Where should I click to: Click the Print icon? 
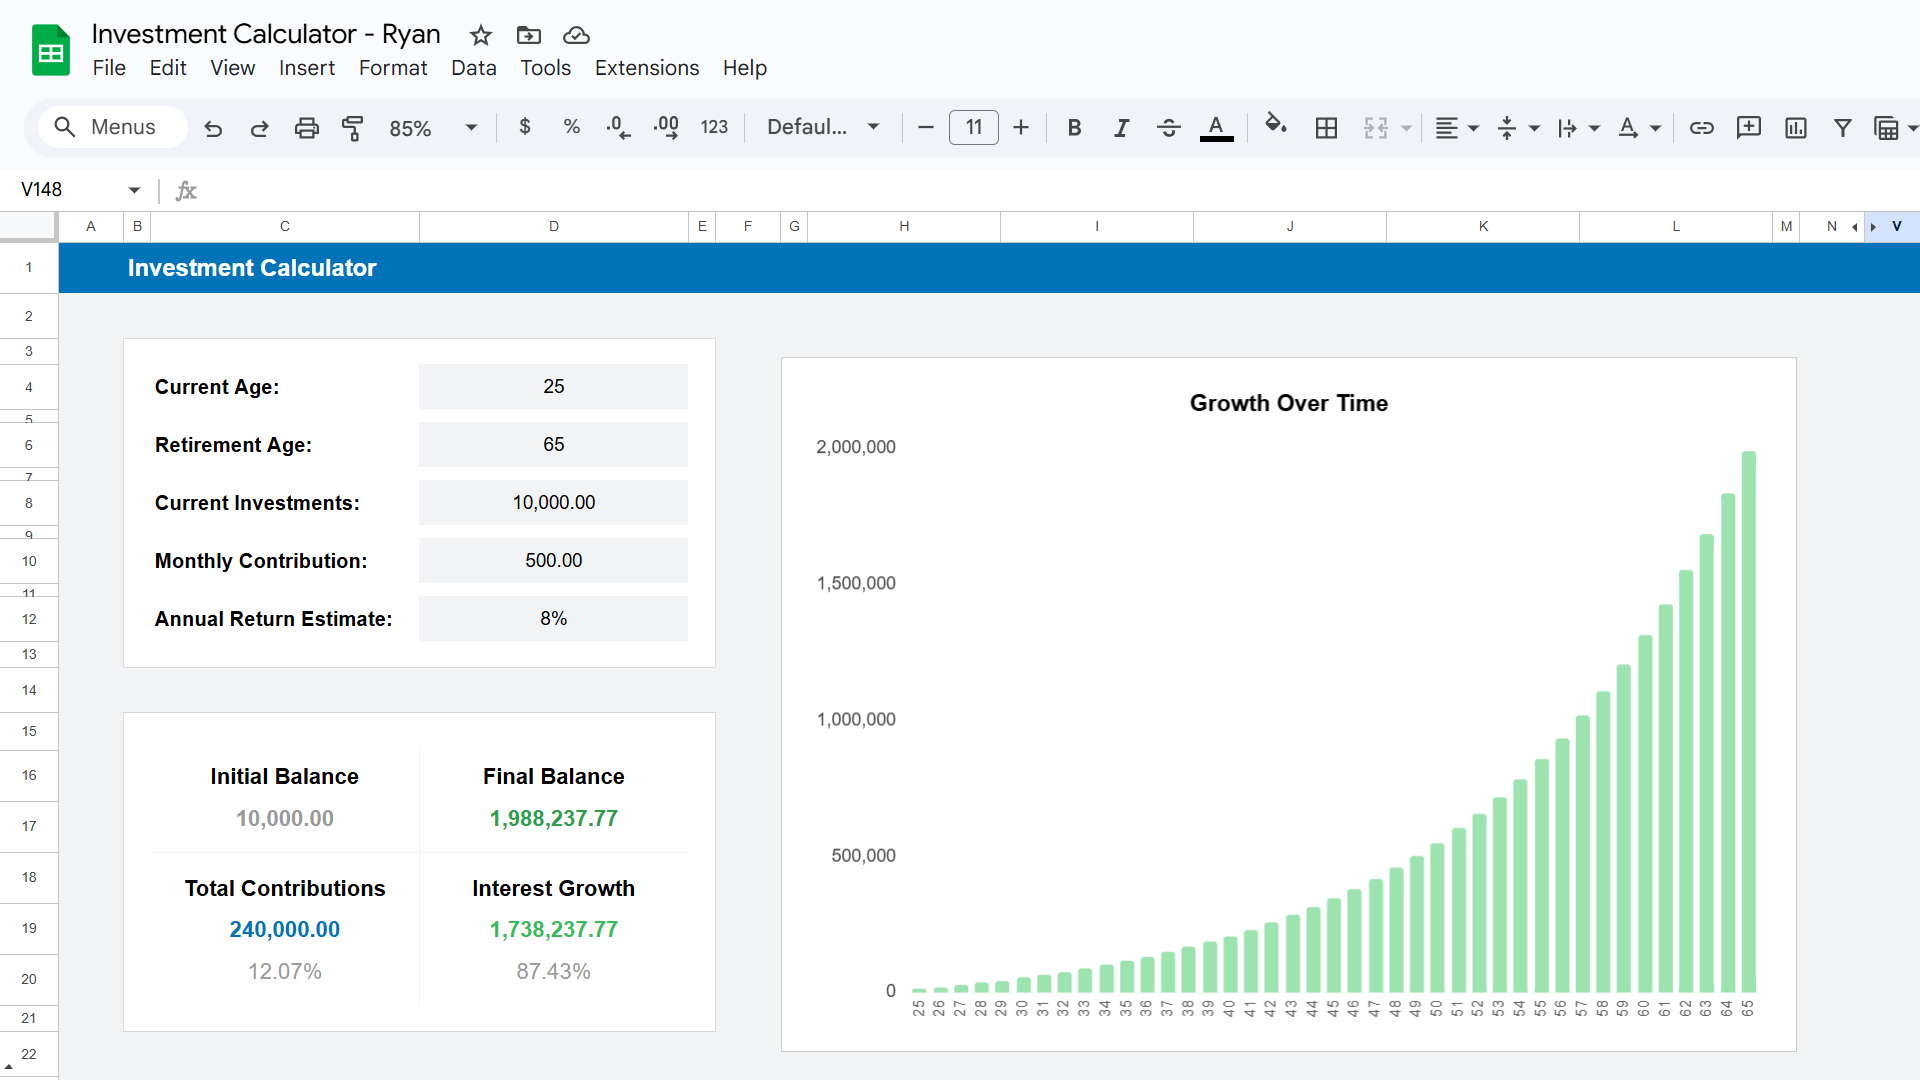(307, 128)
